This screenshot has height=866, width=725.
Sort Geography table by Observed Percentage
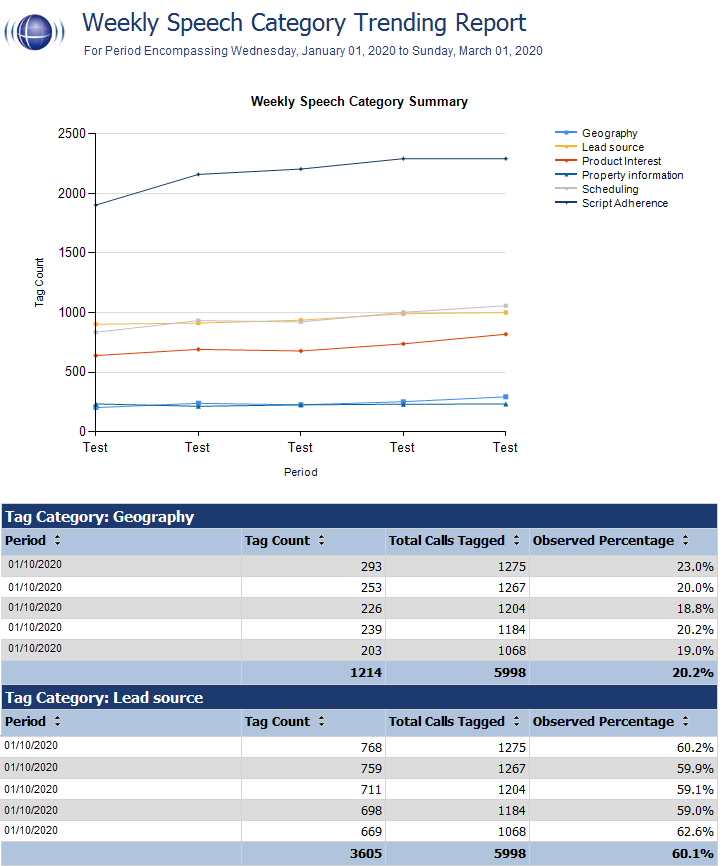coord(685,541)
